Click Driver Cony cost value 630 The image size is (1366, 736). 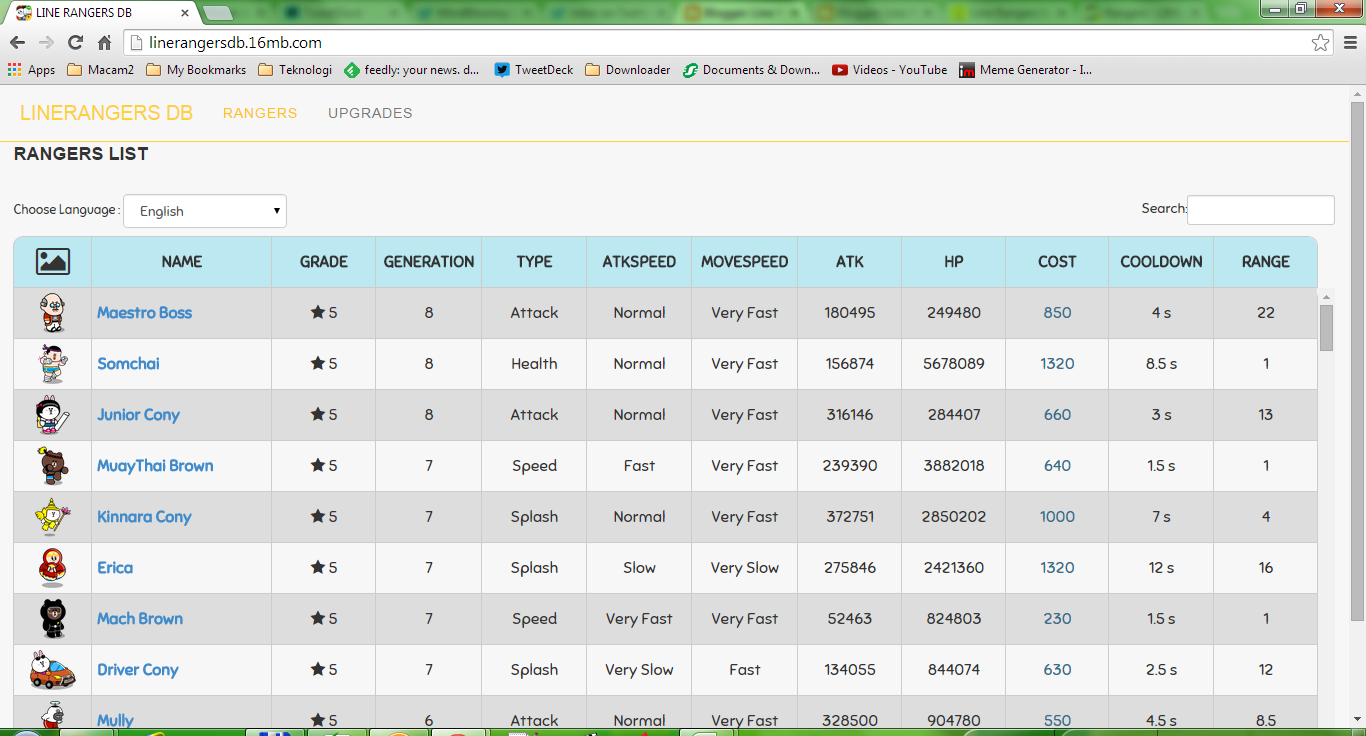point(1057,670)
